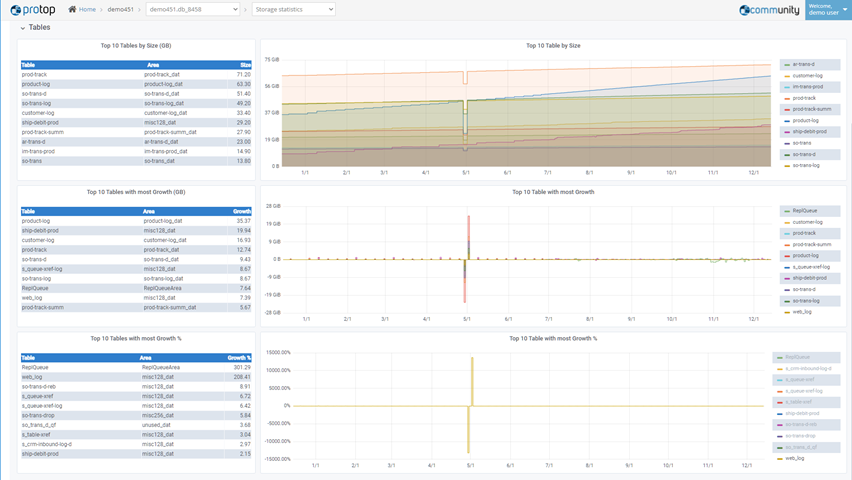Open the ProTop community logo link

click(769, 10)
